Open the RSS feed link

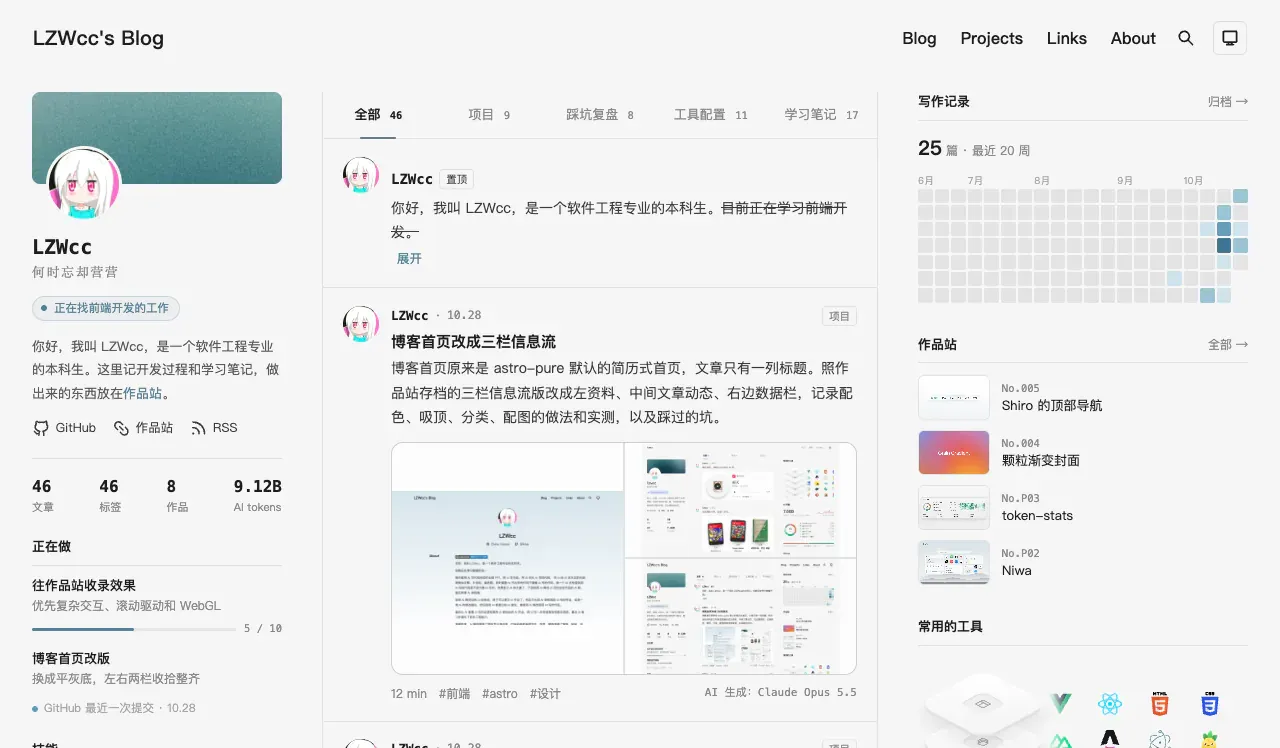coord(214,427)
